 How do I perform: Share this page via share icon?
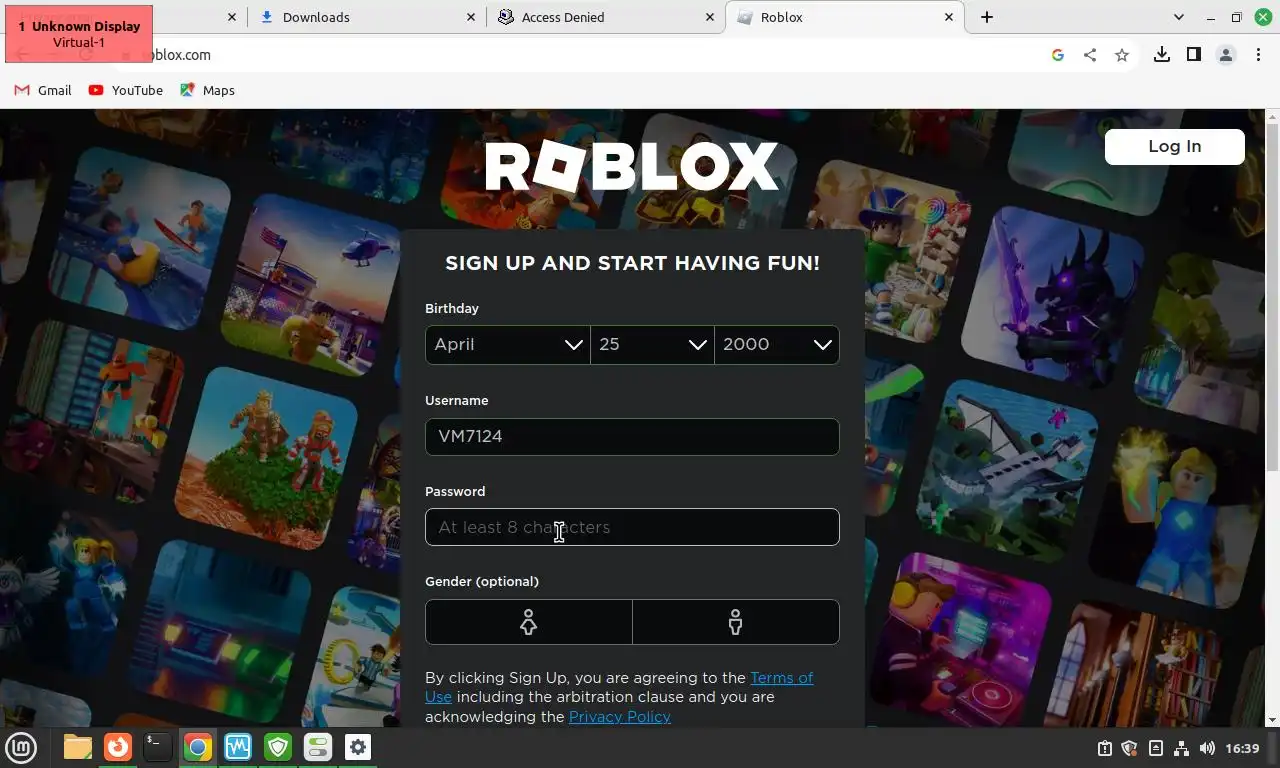tap(1090, 55)
